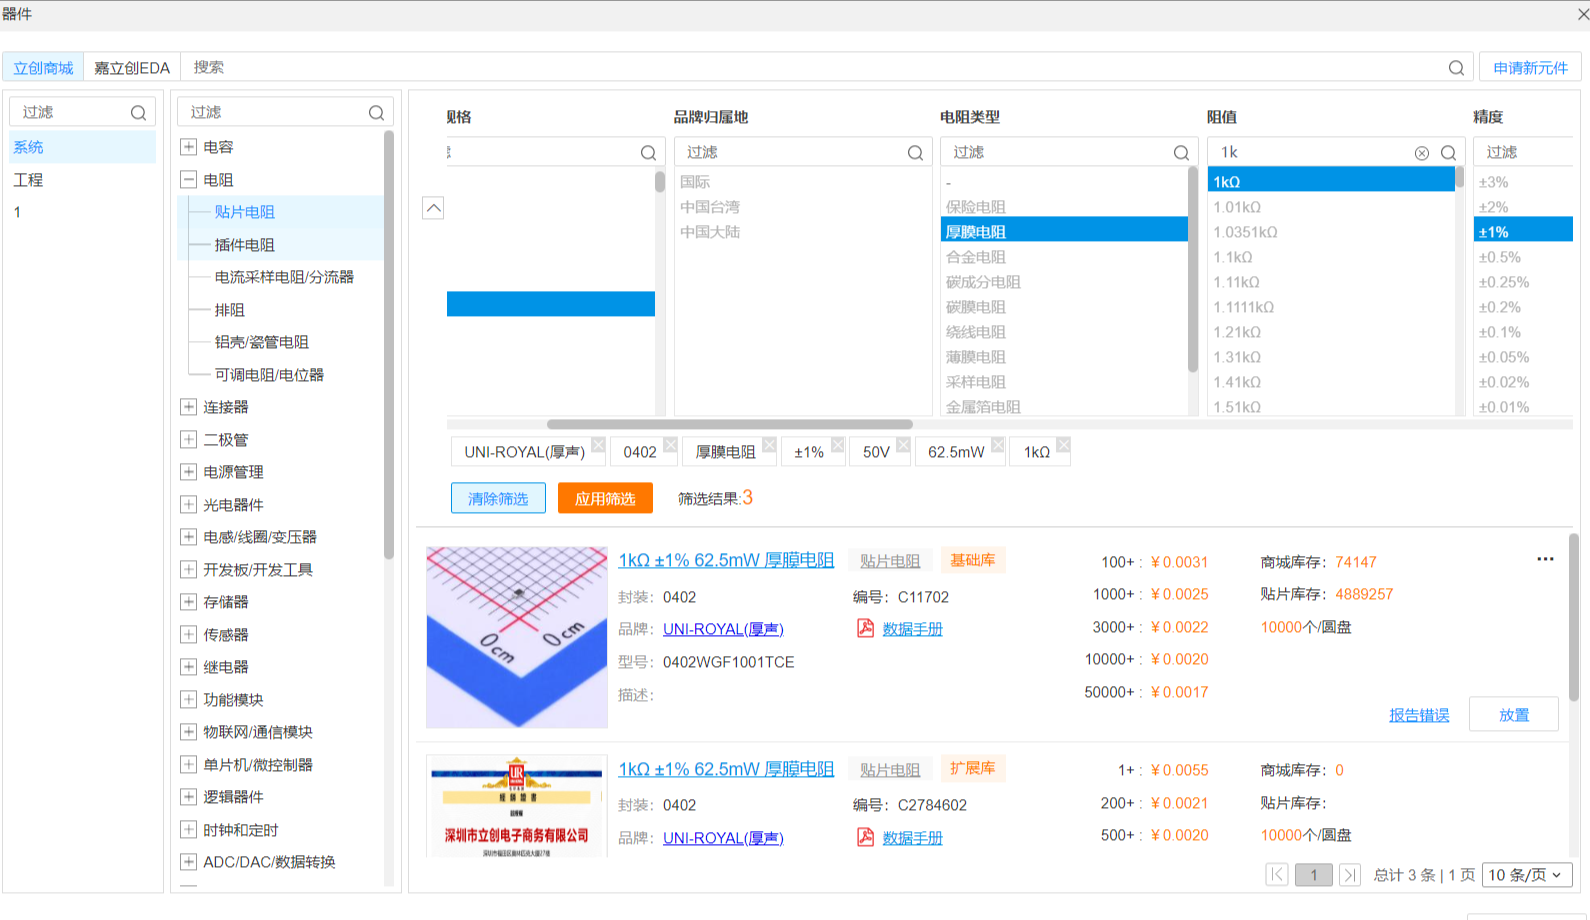Switch to the 嘉立创EDA tab
This screenshot has width=1590, height=920.
(x=132, y=68)
